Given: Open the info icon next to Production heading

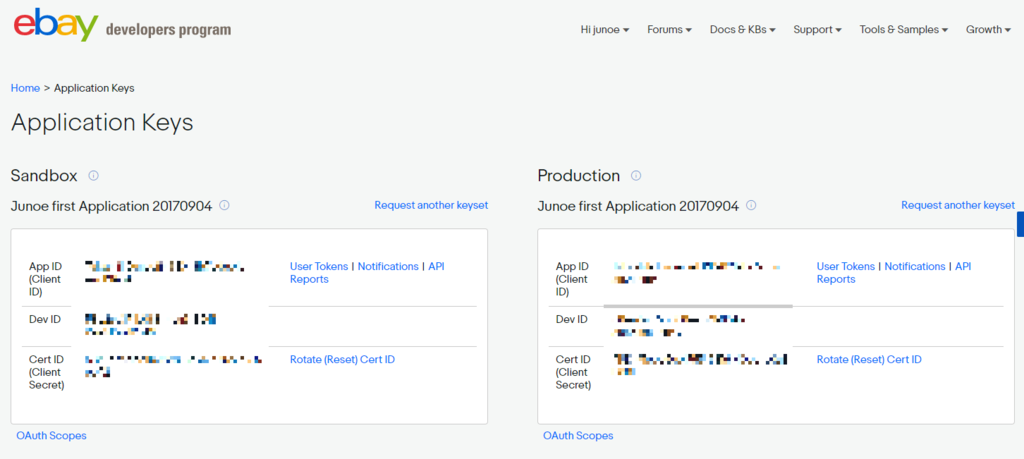Looking at the screenshot, I should [x=636, y=176].
